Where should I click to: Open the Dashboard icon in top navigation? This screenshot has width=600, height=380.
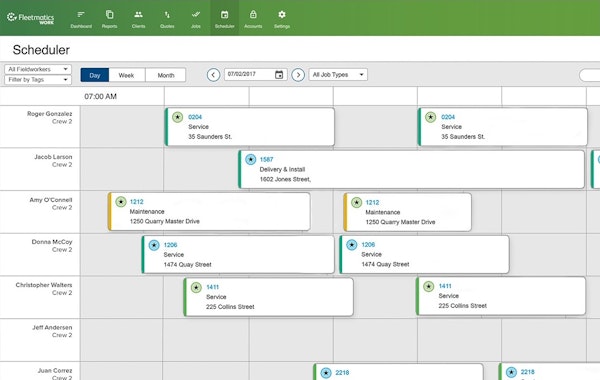[x=81, y=18]
